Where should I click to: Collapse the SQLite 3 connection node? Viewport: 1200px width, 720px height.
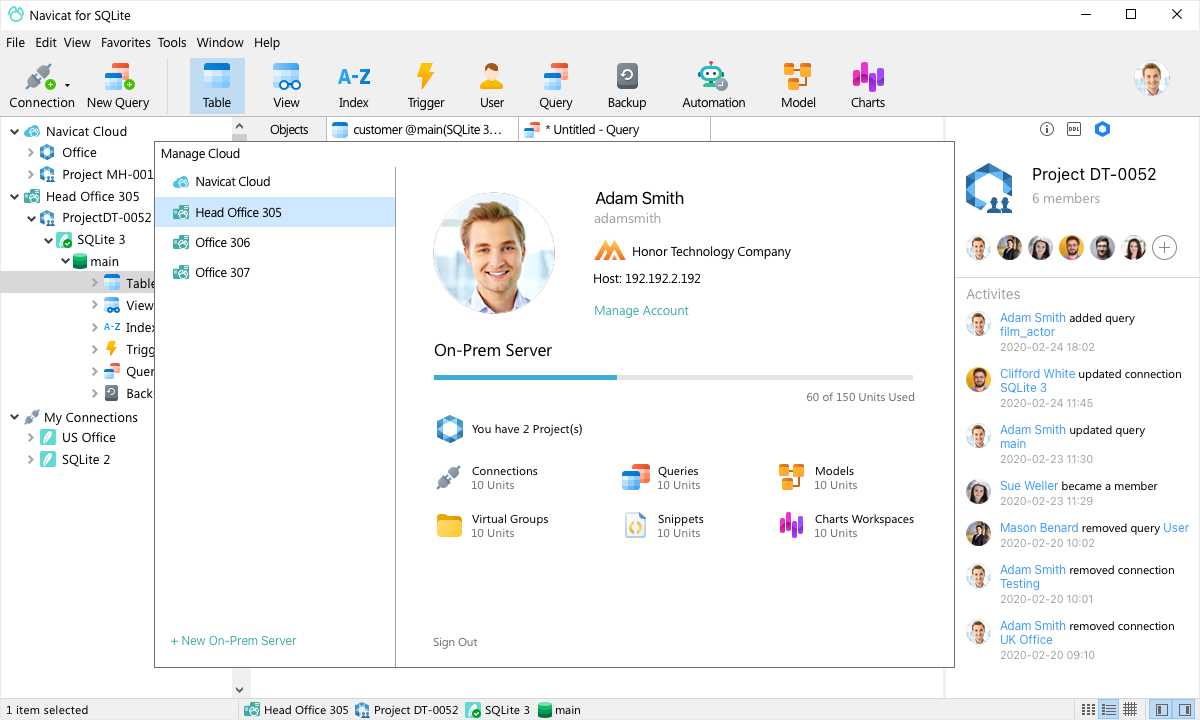(48, 240)
